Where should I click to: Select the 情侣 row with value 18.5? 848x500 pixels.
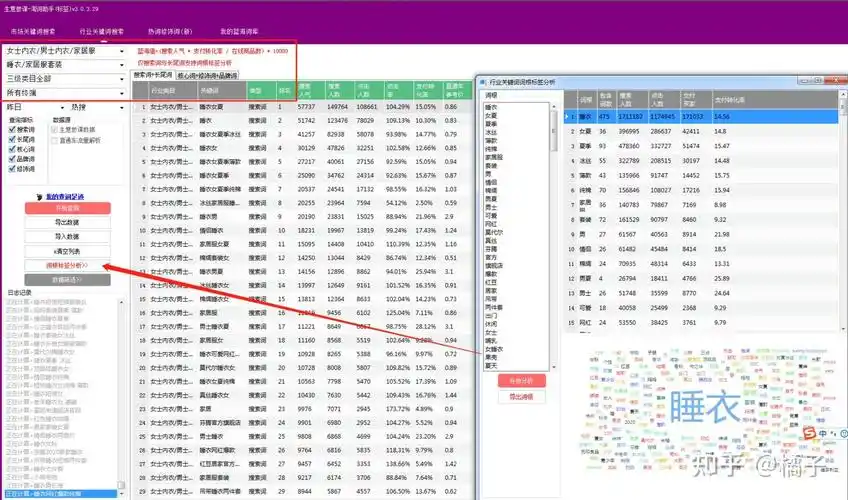[701, 249]
